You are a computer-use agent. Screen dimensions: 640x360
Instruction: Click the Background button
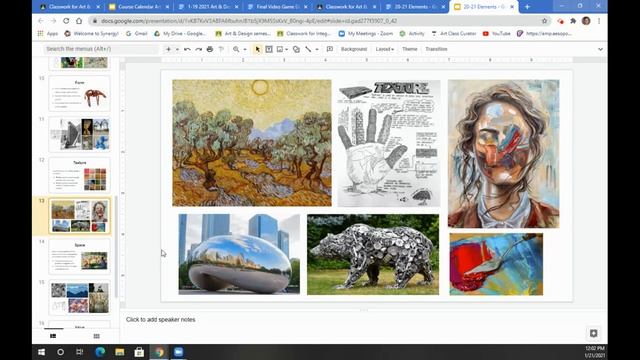pos(354,49)
